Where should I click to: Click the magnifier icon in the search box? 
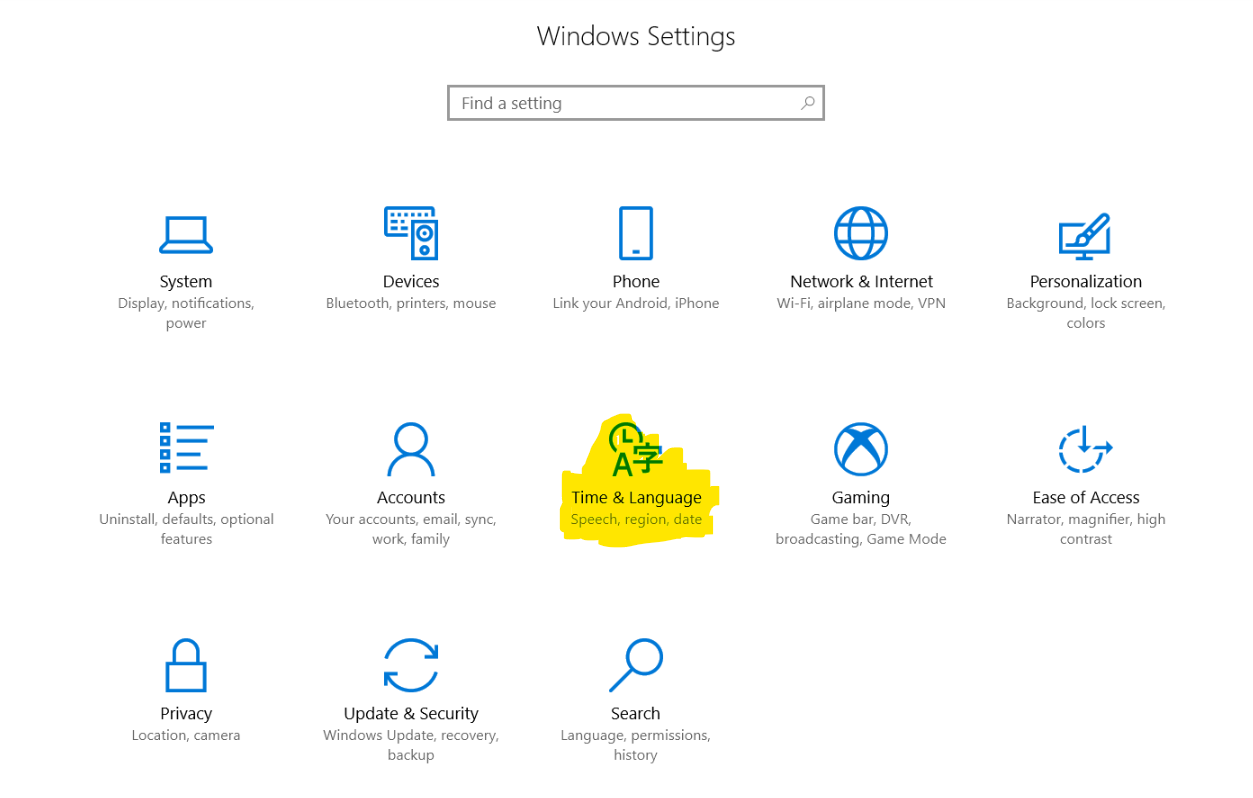click(x=808, y=102)
